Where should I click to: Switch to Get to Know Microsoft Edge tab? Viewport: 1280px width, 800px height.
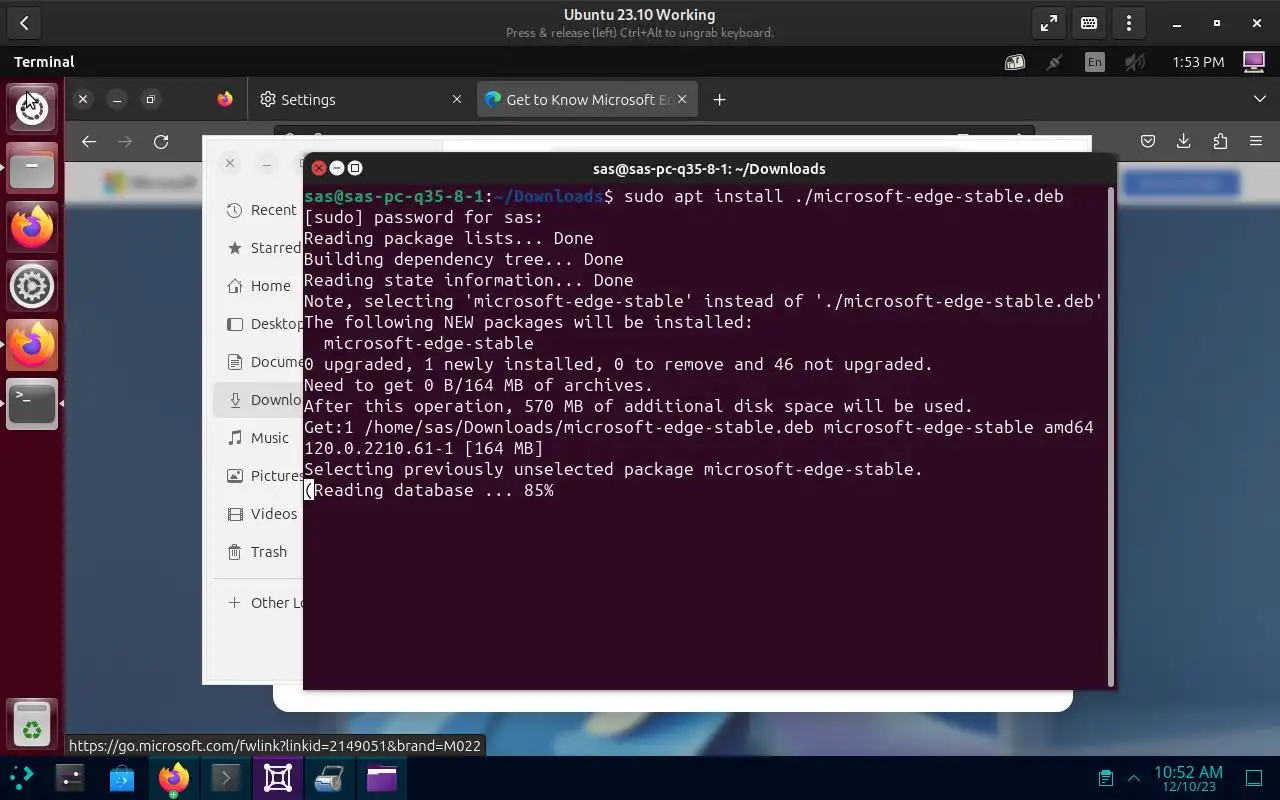tap(588, 99)
